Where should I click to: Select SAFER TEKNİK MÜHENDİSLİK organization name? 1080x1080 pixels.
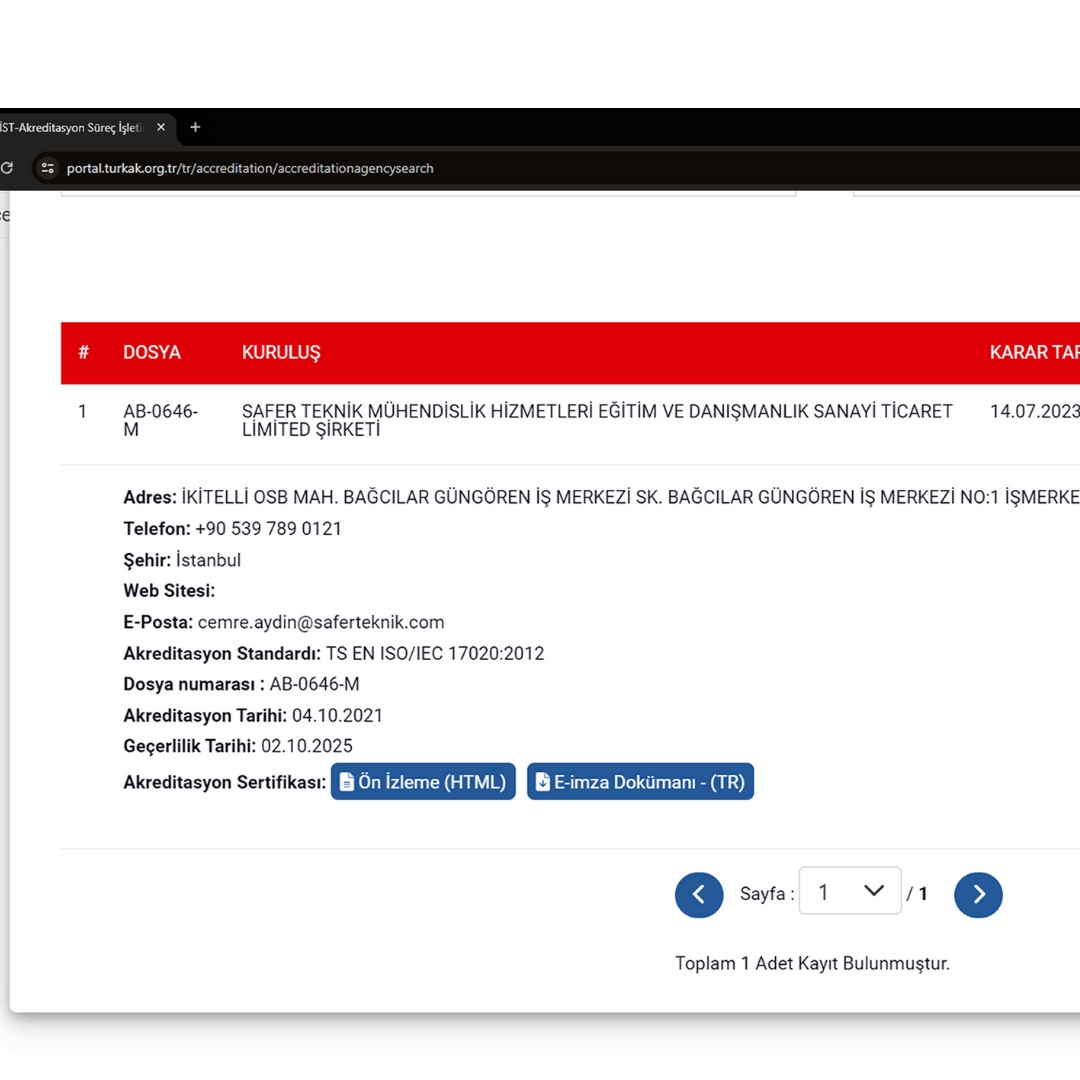pyautogui.click(x=596, y=420)
